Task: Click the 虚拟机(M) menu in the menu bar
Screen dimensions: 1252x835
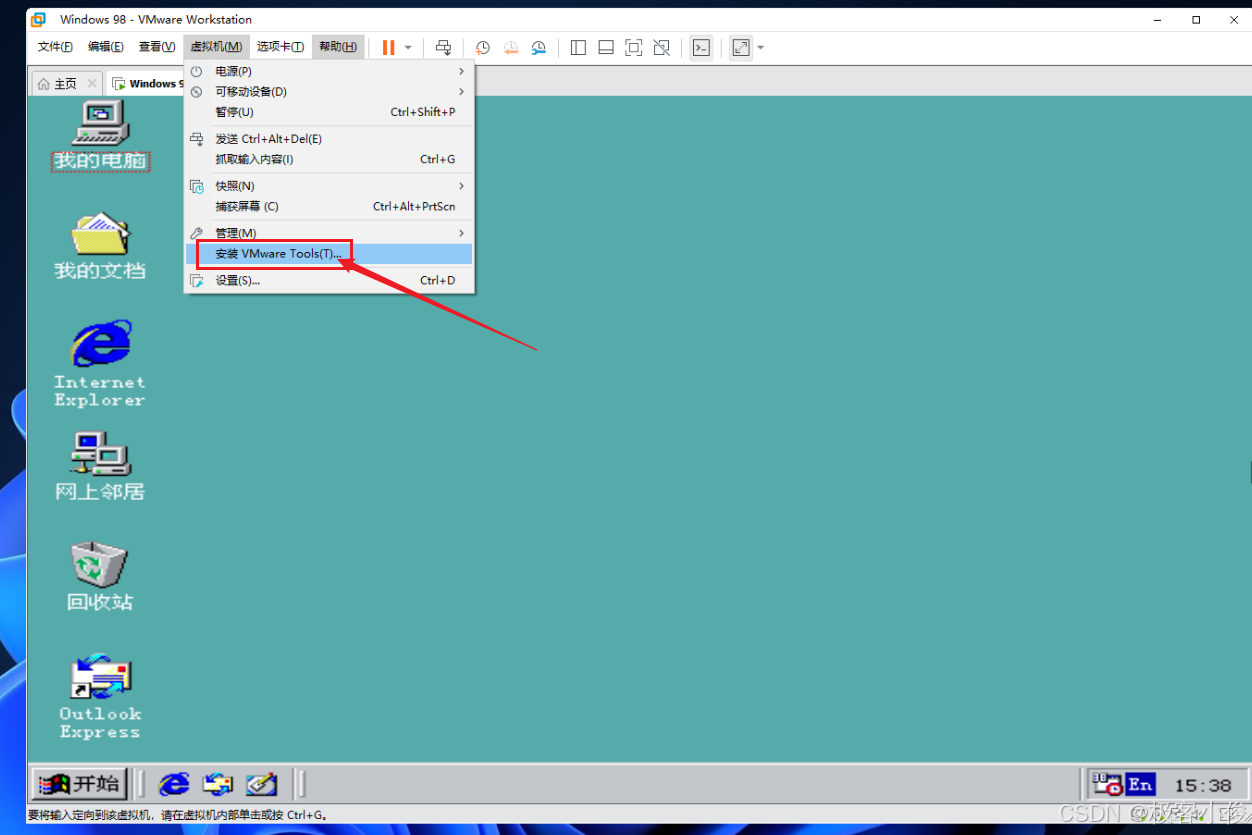Action: point(216,47)
